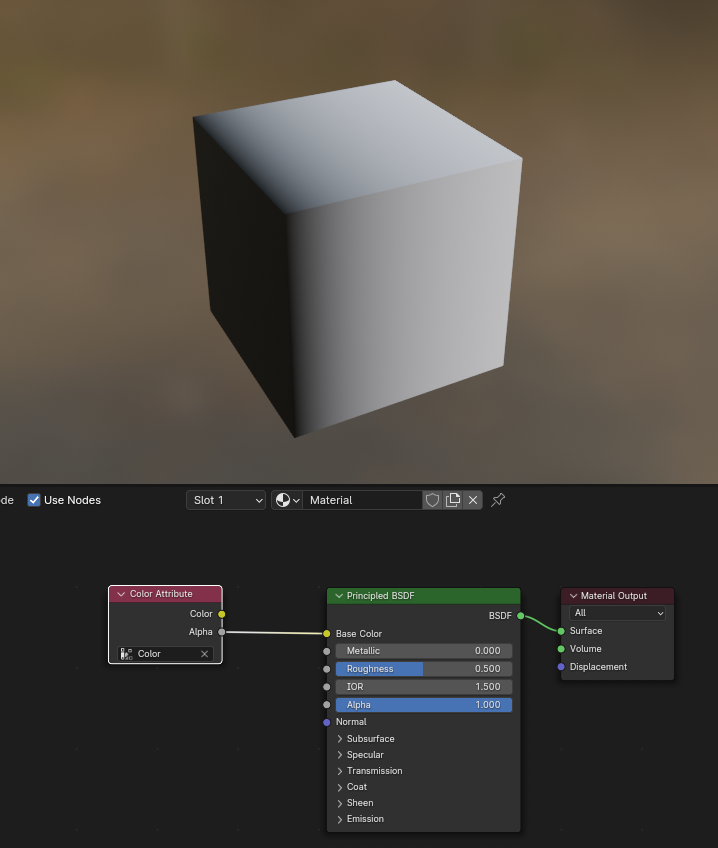Toggle the fake user shield icon
Image resolution: width=718 pixels, height=848 pixels.
[433, 500]
